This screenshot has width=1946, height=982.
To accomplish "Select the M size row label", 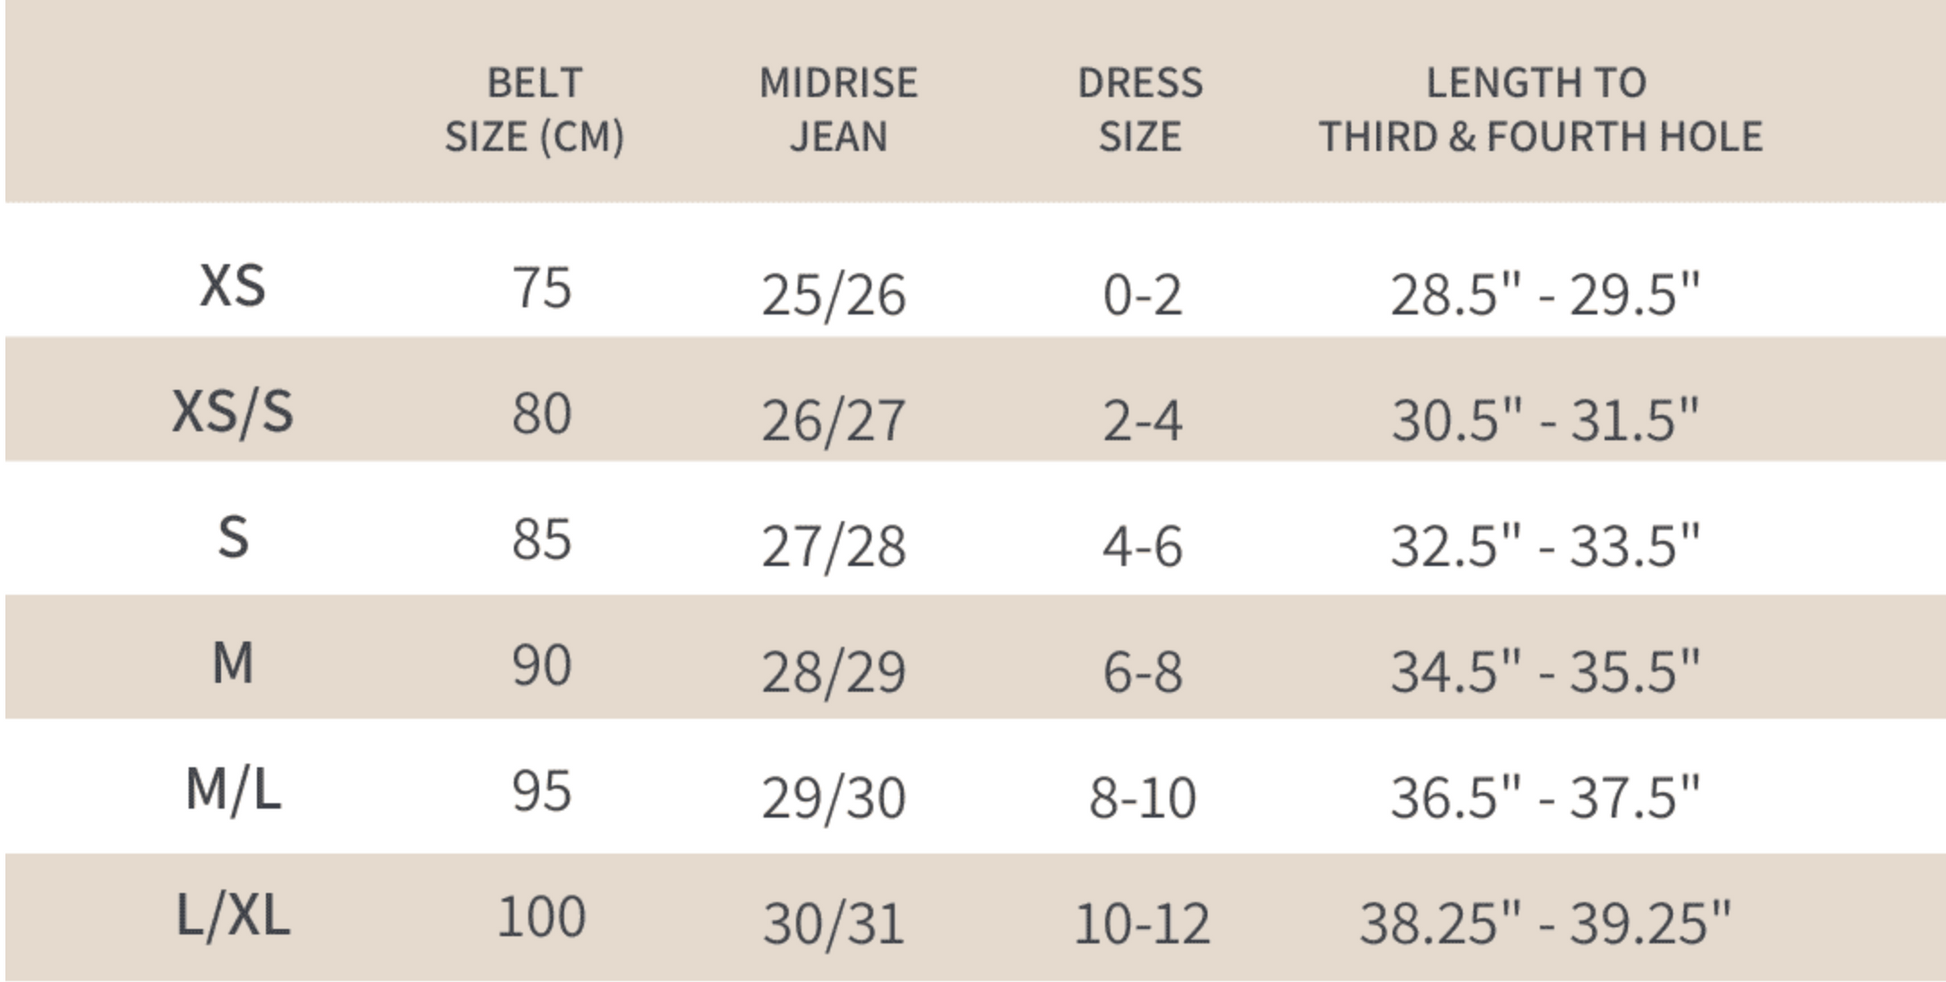I will pos(232,663).
